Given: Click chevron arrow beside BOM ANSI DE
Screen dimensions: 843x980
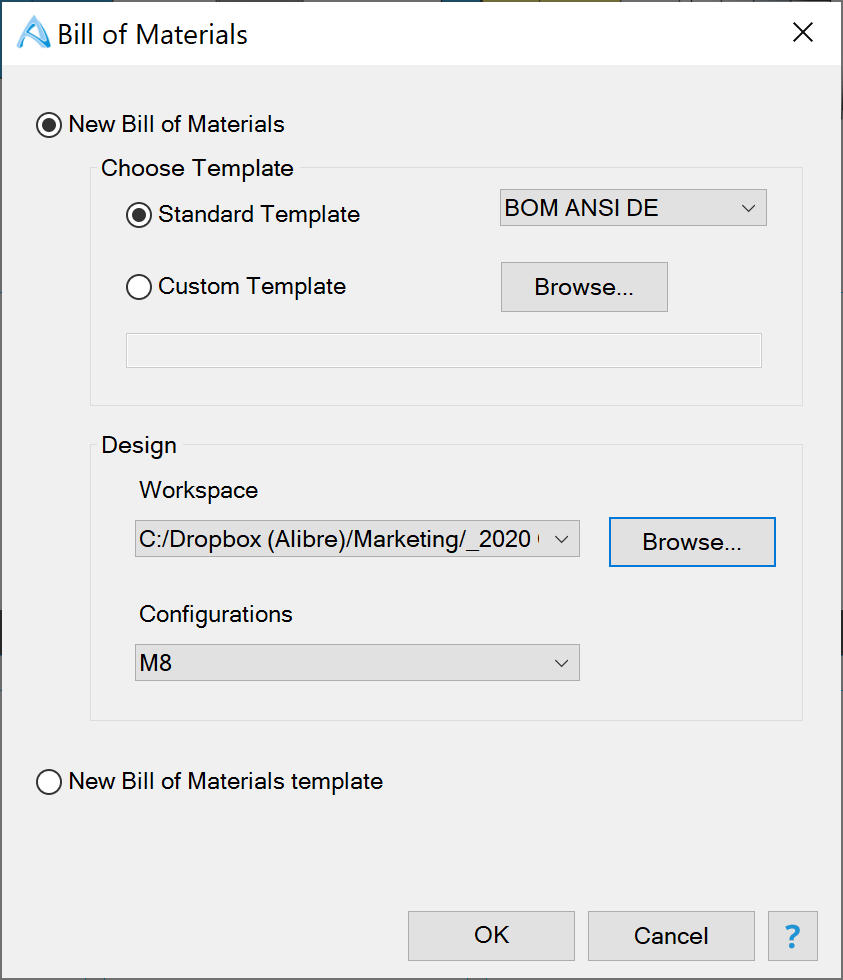Looking at the screenshot, I should [x=748, y=208].
